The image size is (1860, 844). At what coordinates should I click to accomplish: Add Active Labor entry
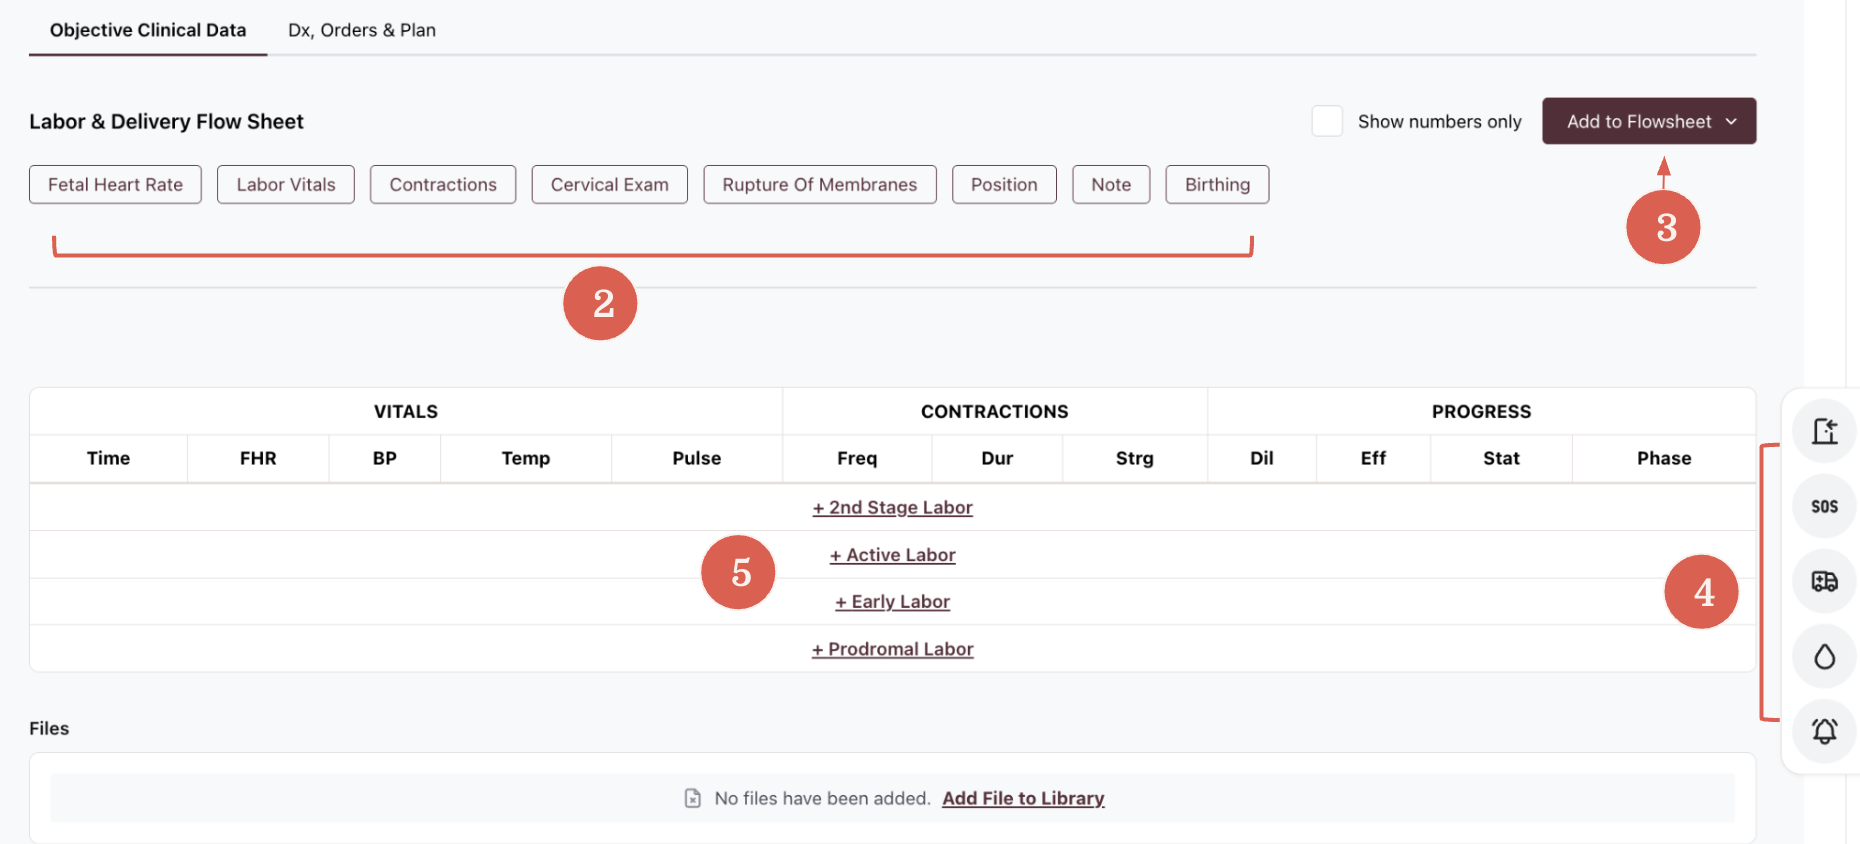click(893, 554)
